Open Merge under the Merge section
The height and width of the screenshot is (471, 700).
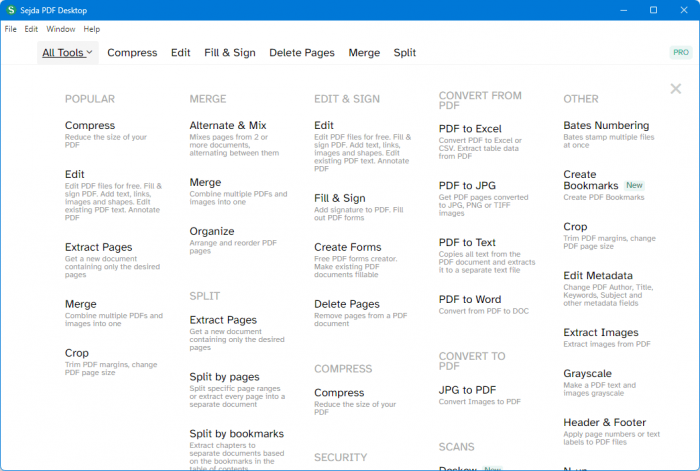click(205, 182)
